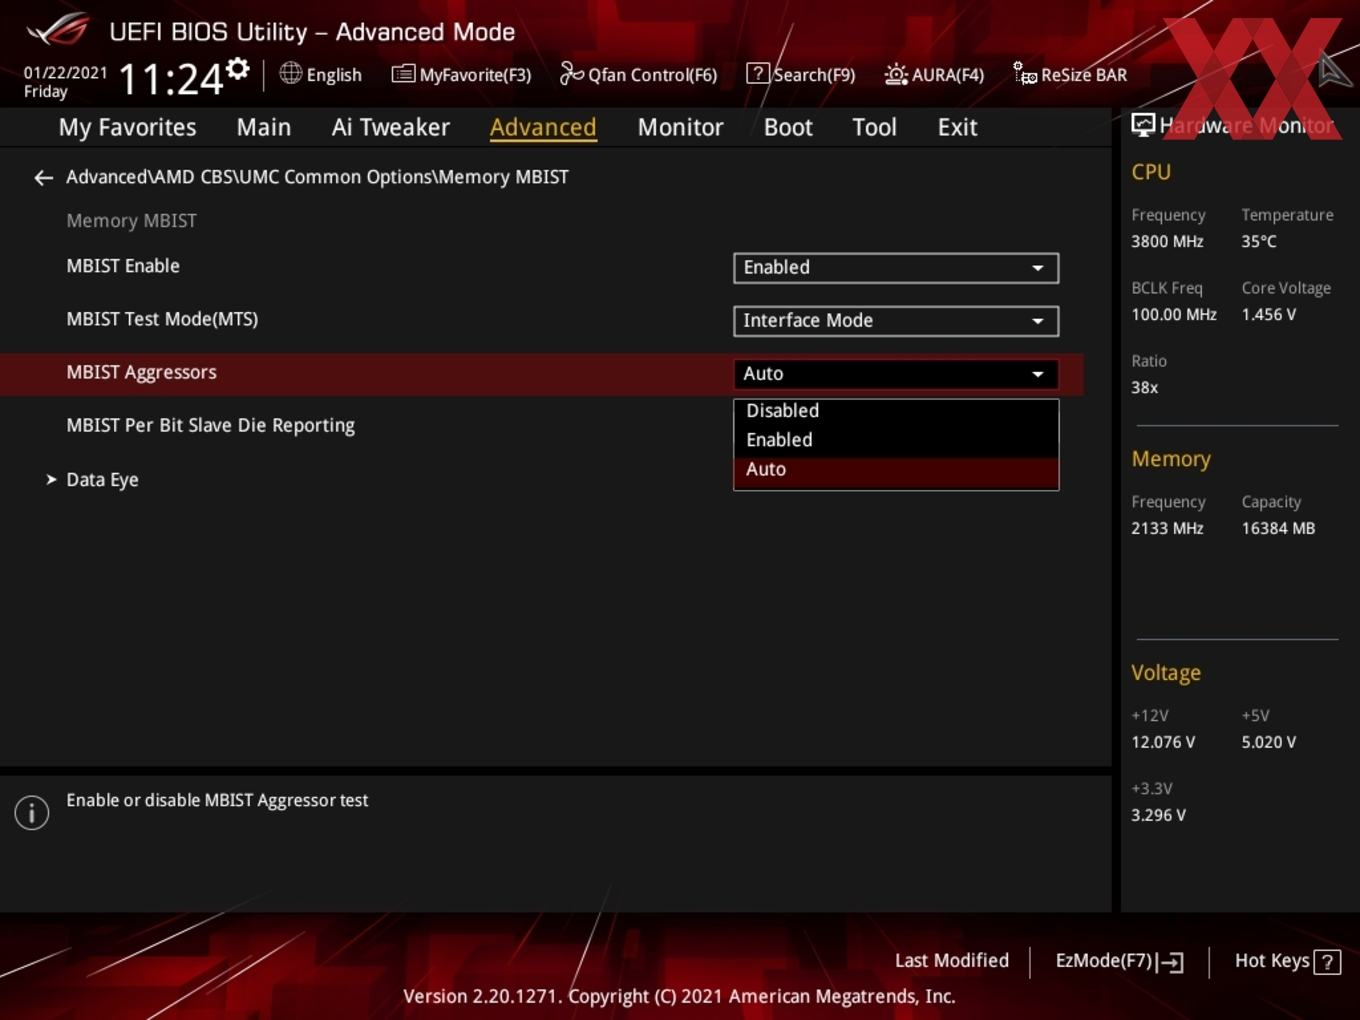Click the +12V 12.076 V reading
Image resolution: width=1360 pixels, height=1020 pixels.
1163,743
